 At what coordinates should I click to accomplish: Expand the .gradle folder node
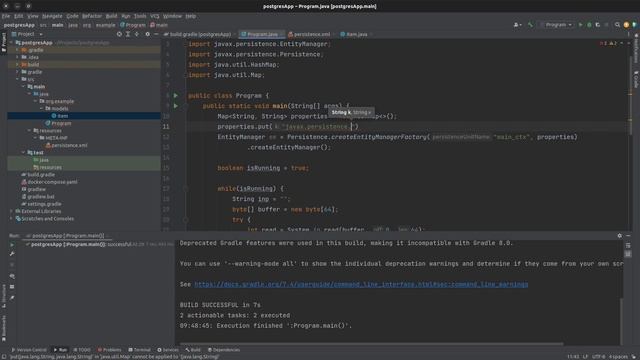click(18, 50)
